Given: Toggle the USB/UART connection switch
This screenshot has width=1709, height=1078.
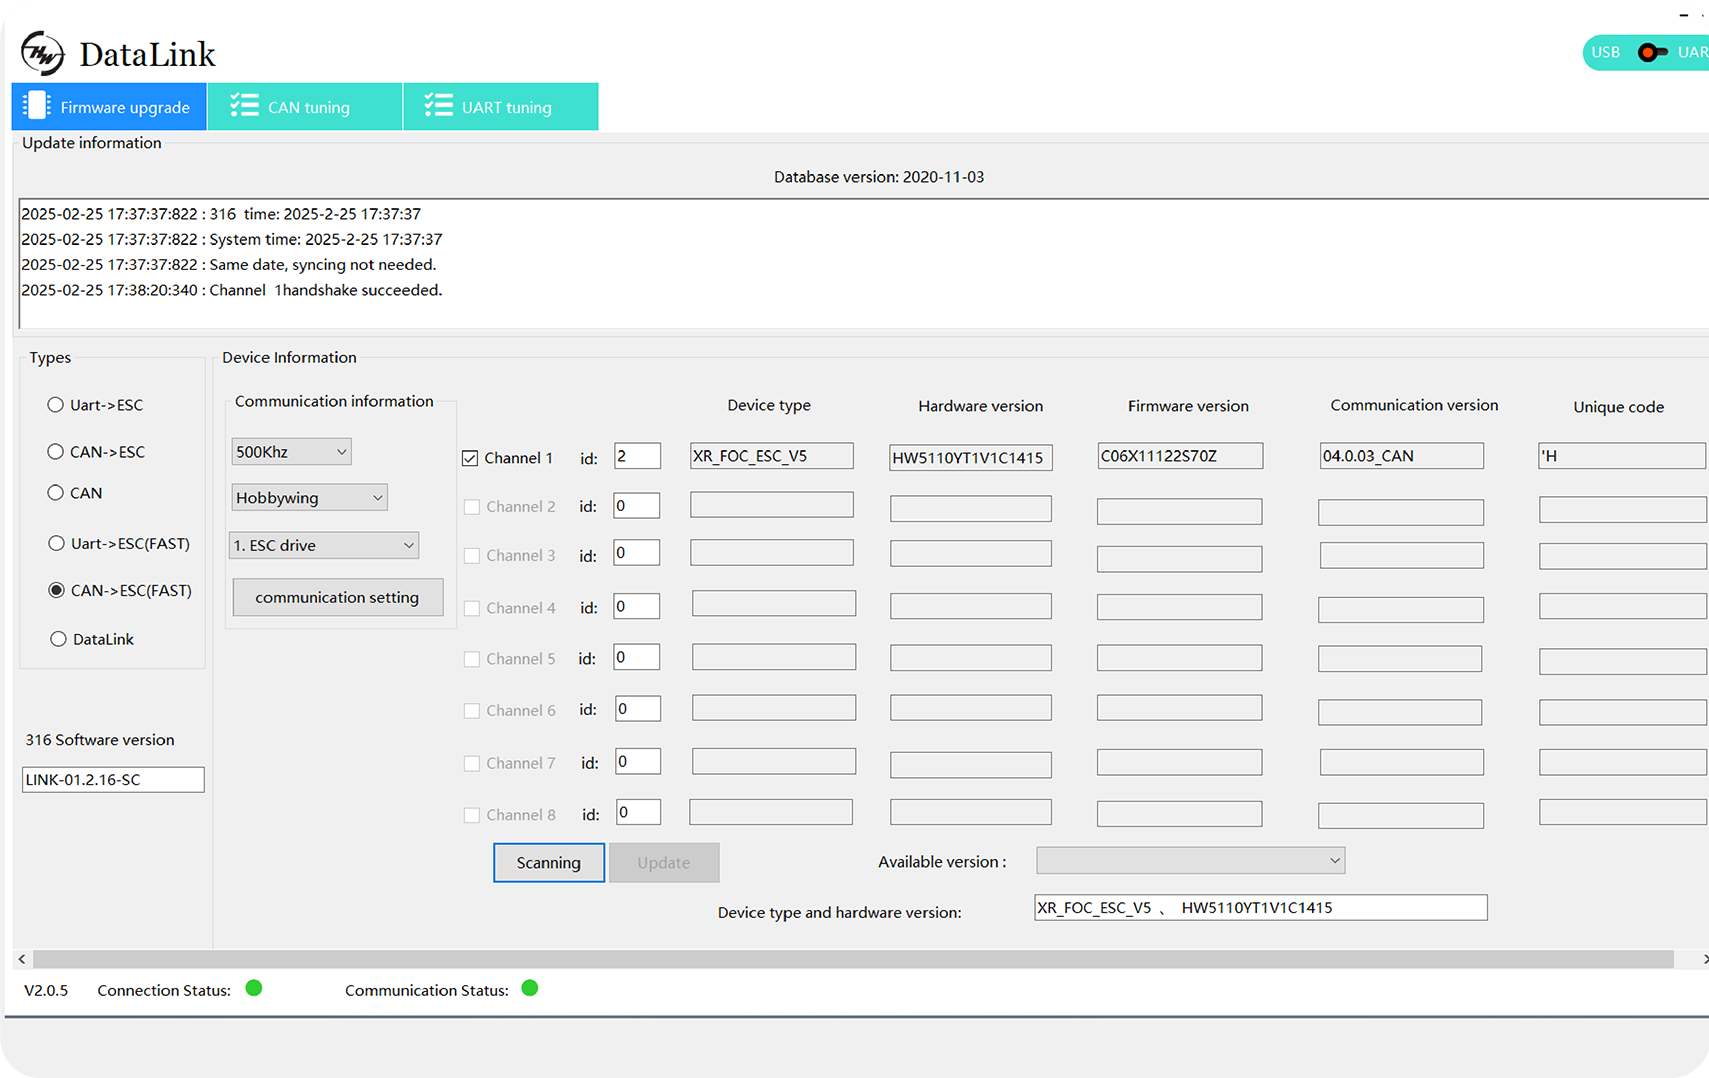Looking at the screenshot, I should tap(1651, 53).
